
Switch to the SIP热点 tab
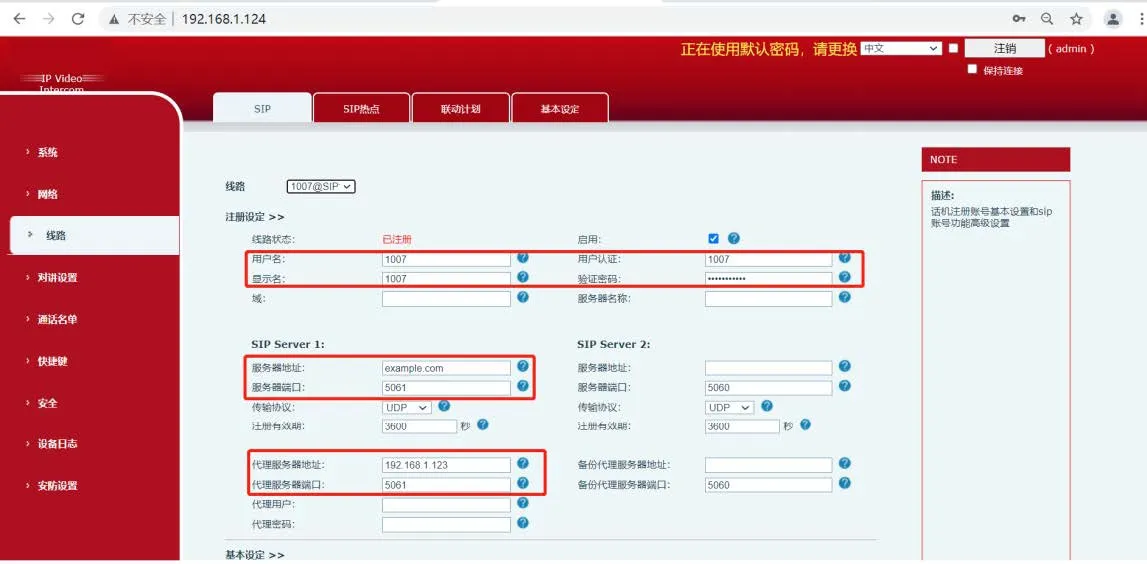(361, 109)
